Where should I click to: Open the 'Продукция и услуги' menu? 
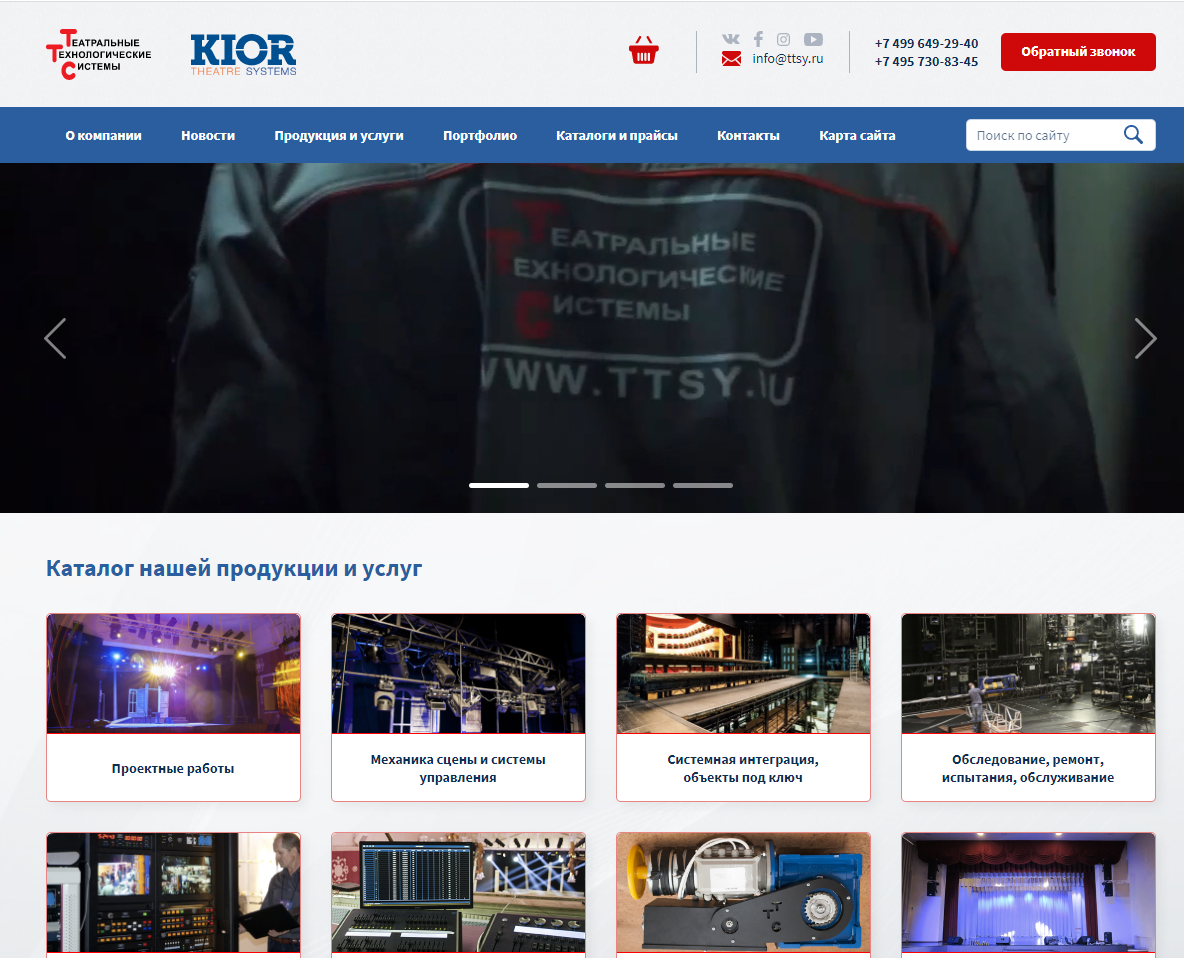coord(339,136)
